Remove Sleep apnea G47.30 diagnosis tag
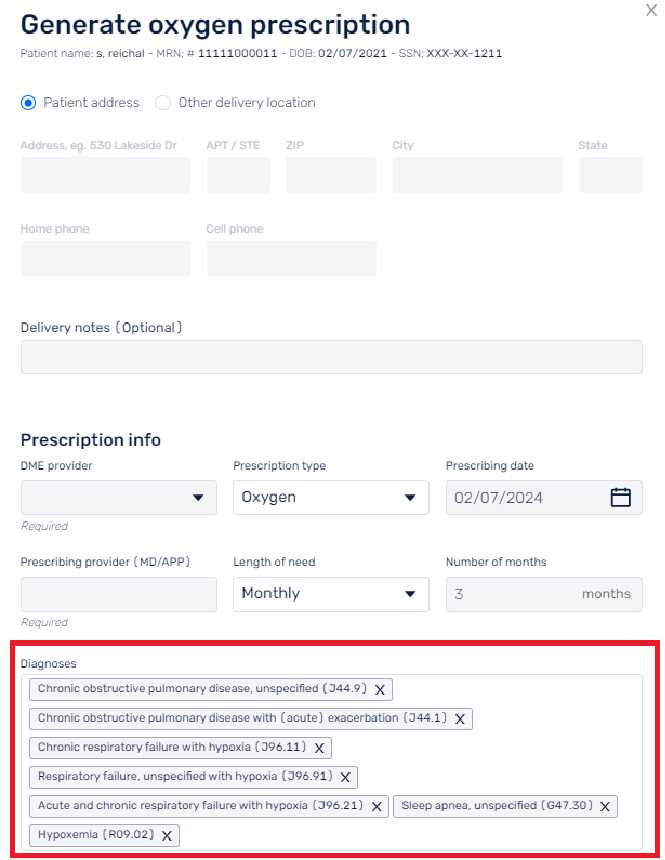The image size is (665, 860). pos(605,806)
